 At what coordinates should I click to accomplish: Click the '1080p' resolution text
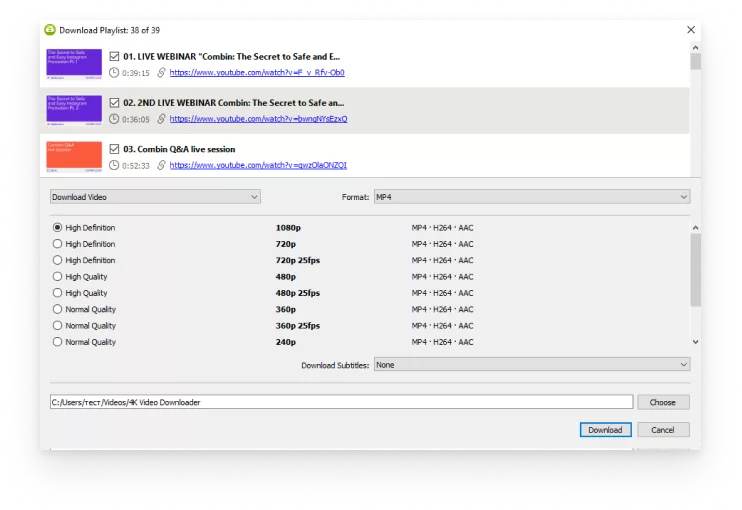pyautogui.click(x=288, y=228)
